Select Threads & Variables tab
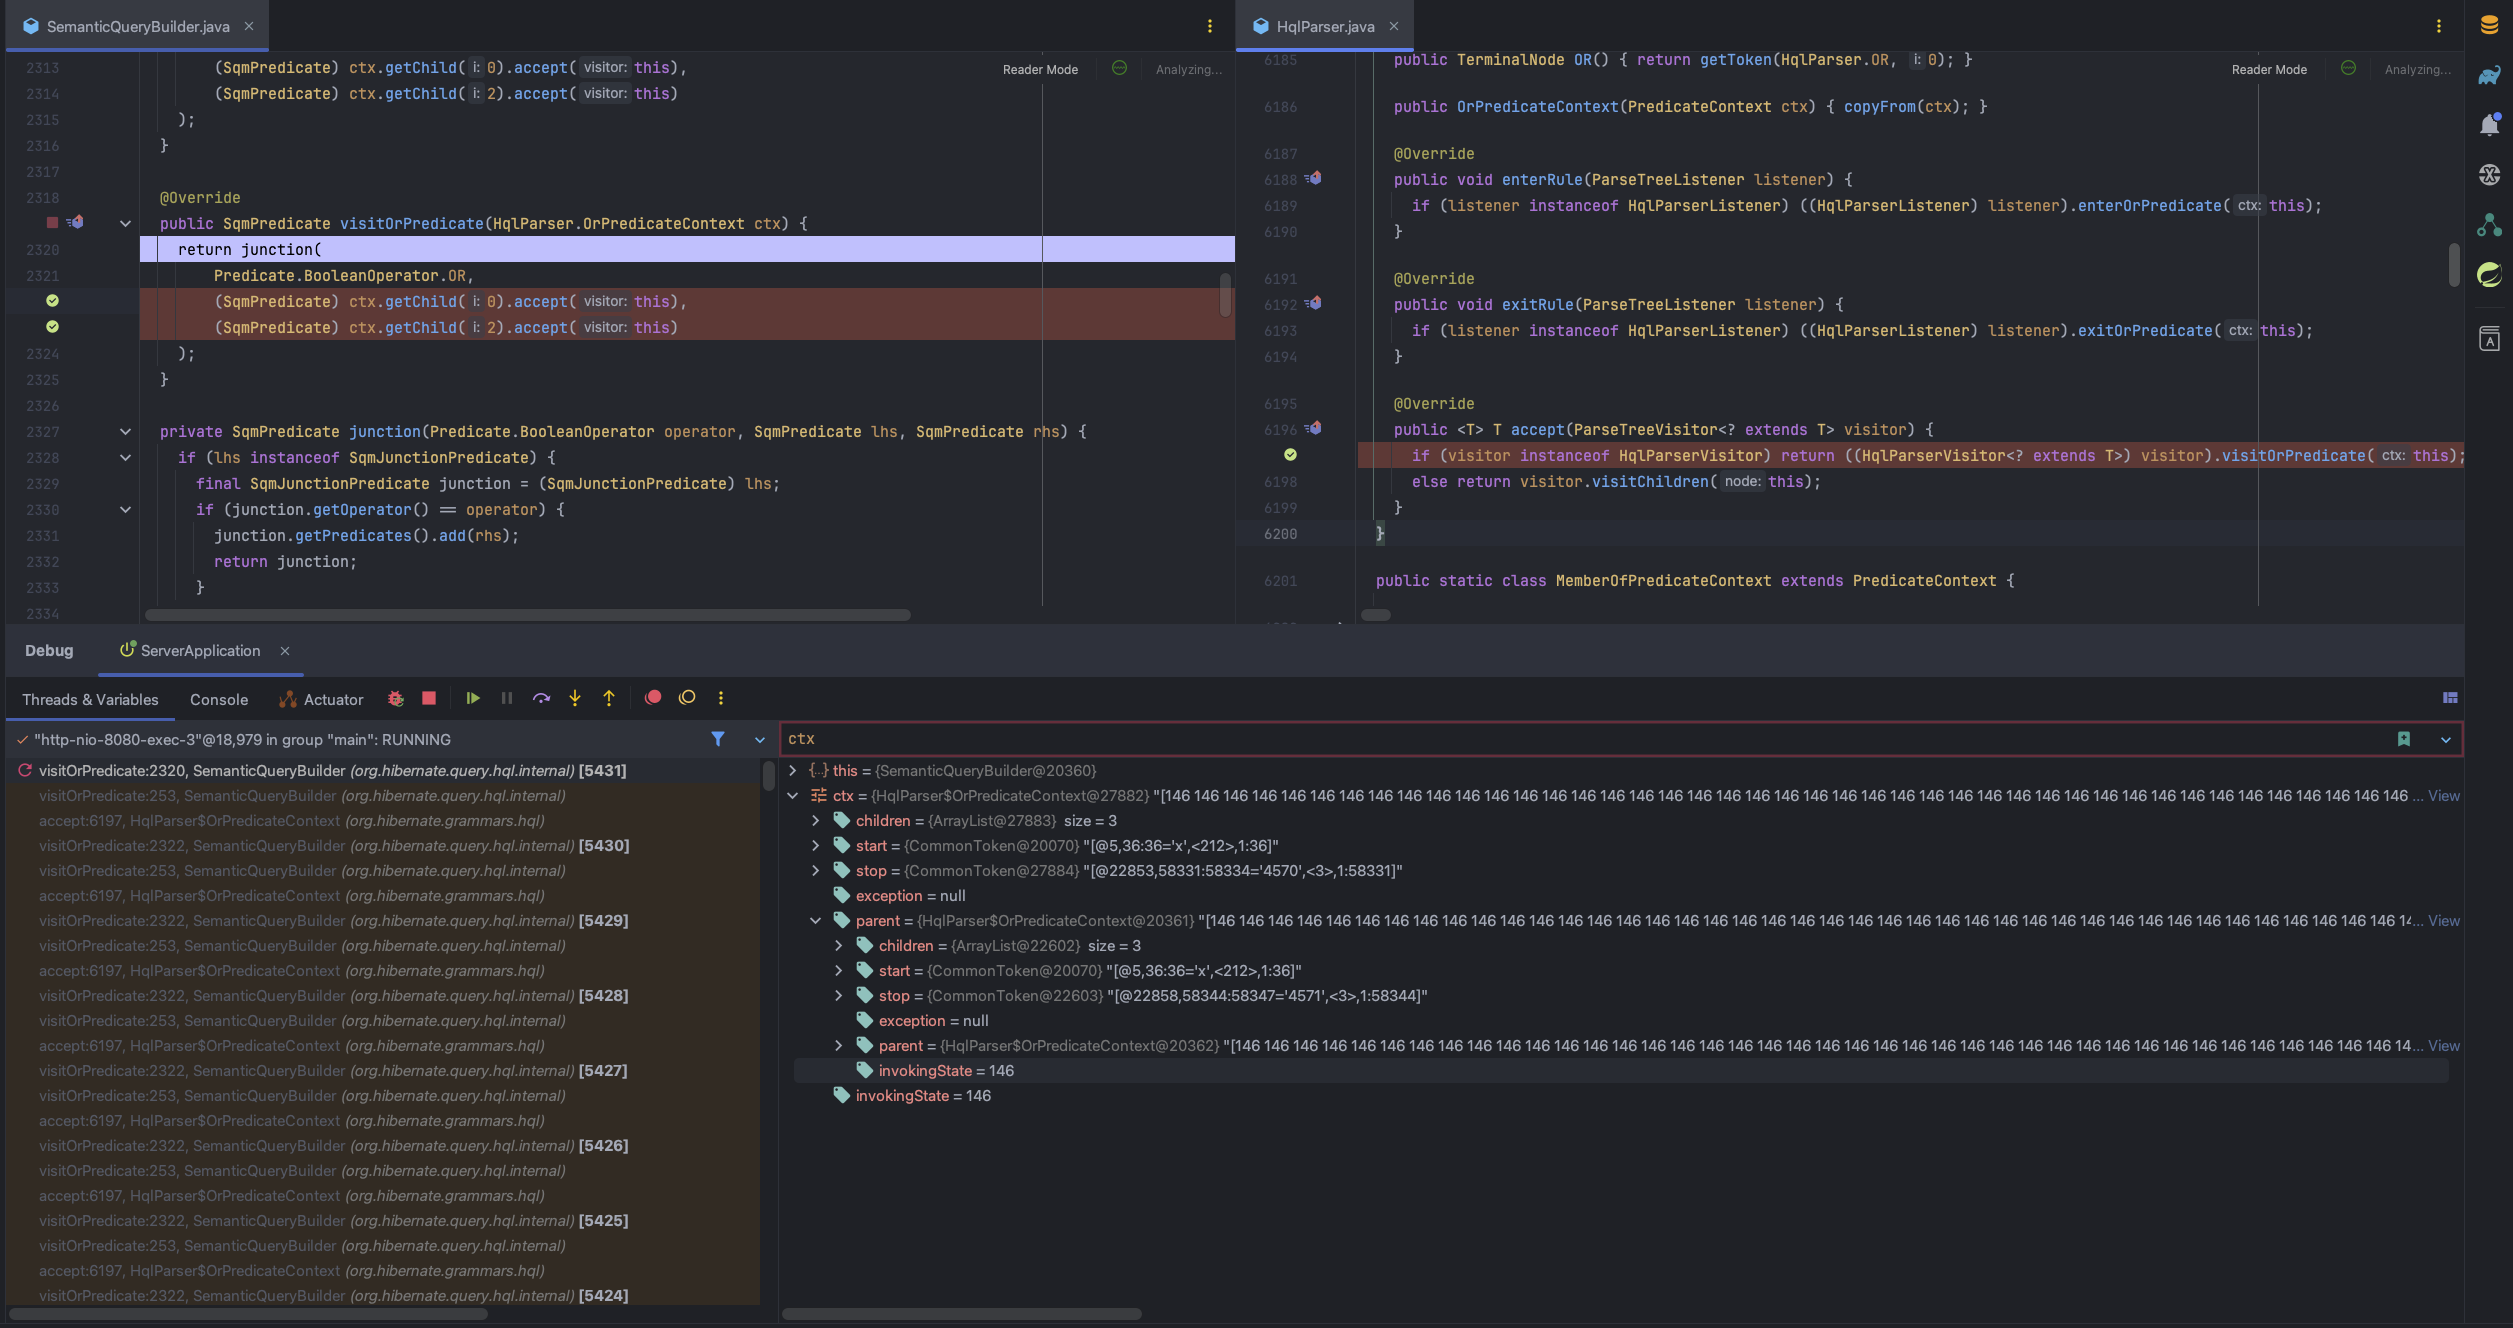 (90, 699)
